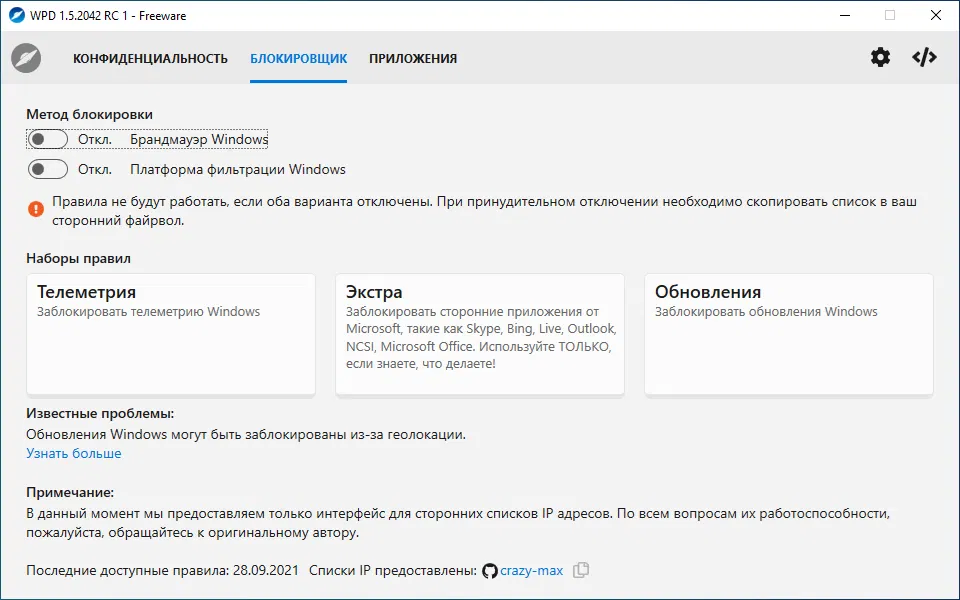Open the Узнать больше link

(74, 453)
